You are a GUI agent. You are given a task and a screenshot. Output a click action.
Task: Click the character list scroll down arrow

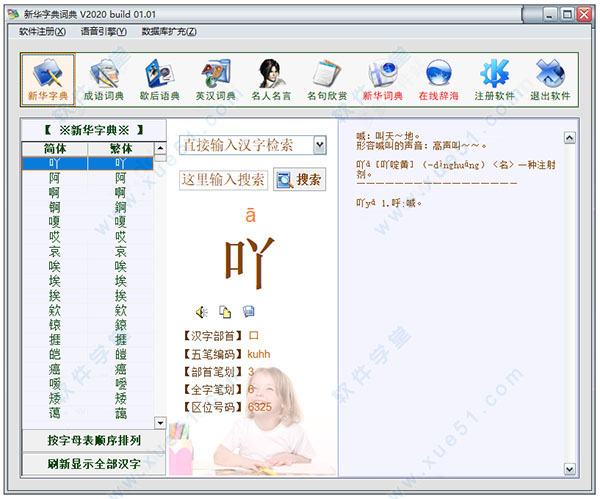[x=158, y=425]
